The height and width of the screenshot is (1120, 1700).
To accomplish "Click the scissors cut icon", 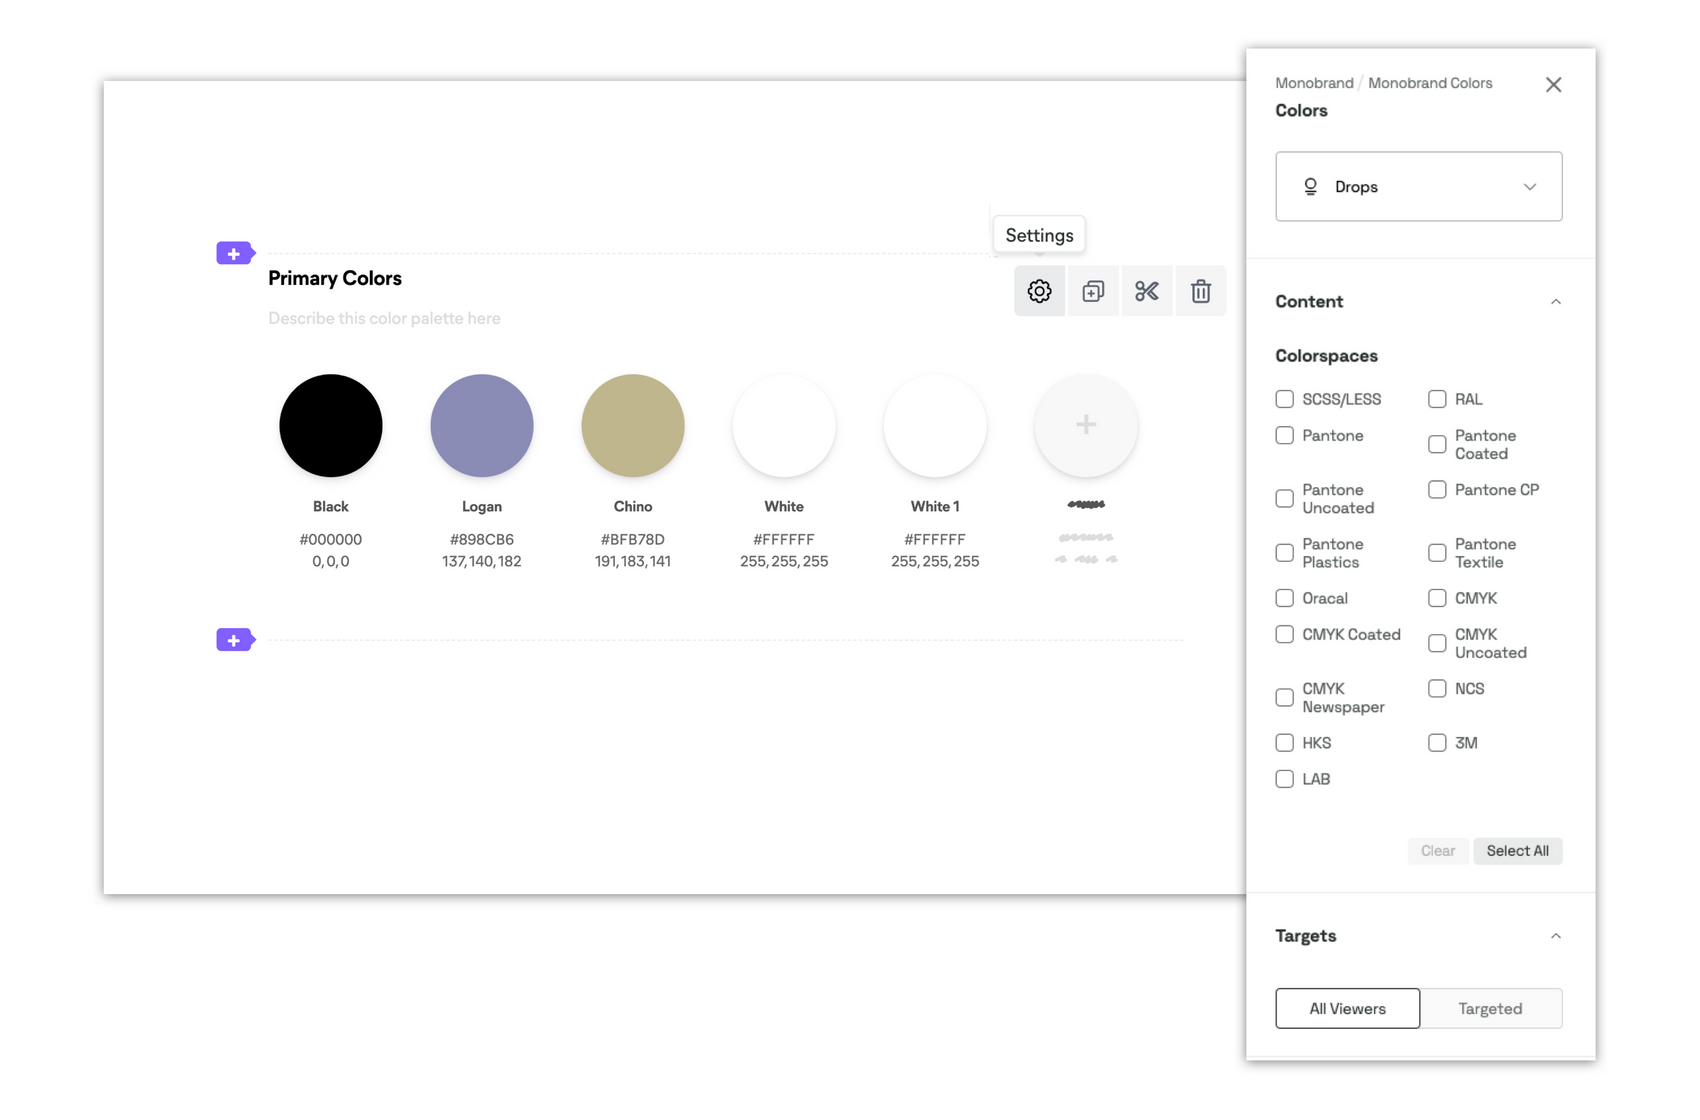I will pyautogui.click(x=1147, y=291).
